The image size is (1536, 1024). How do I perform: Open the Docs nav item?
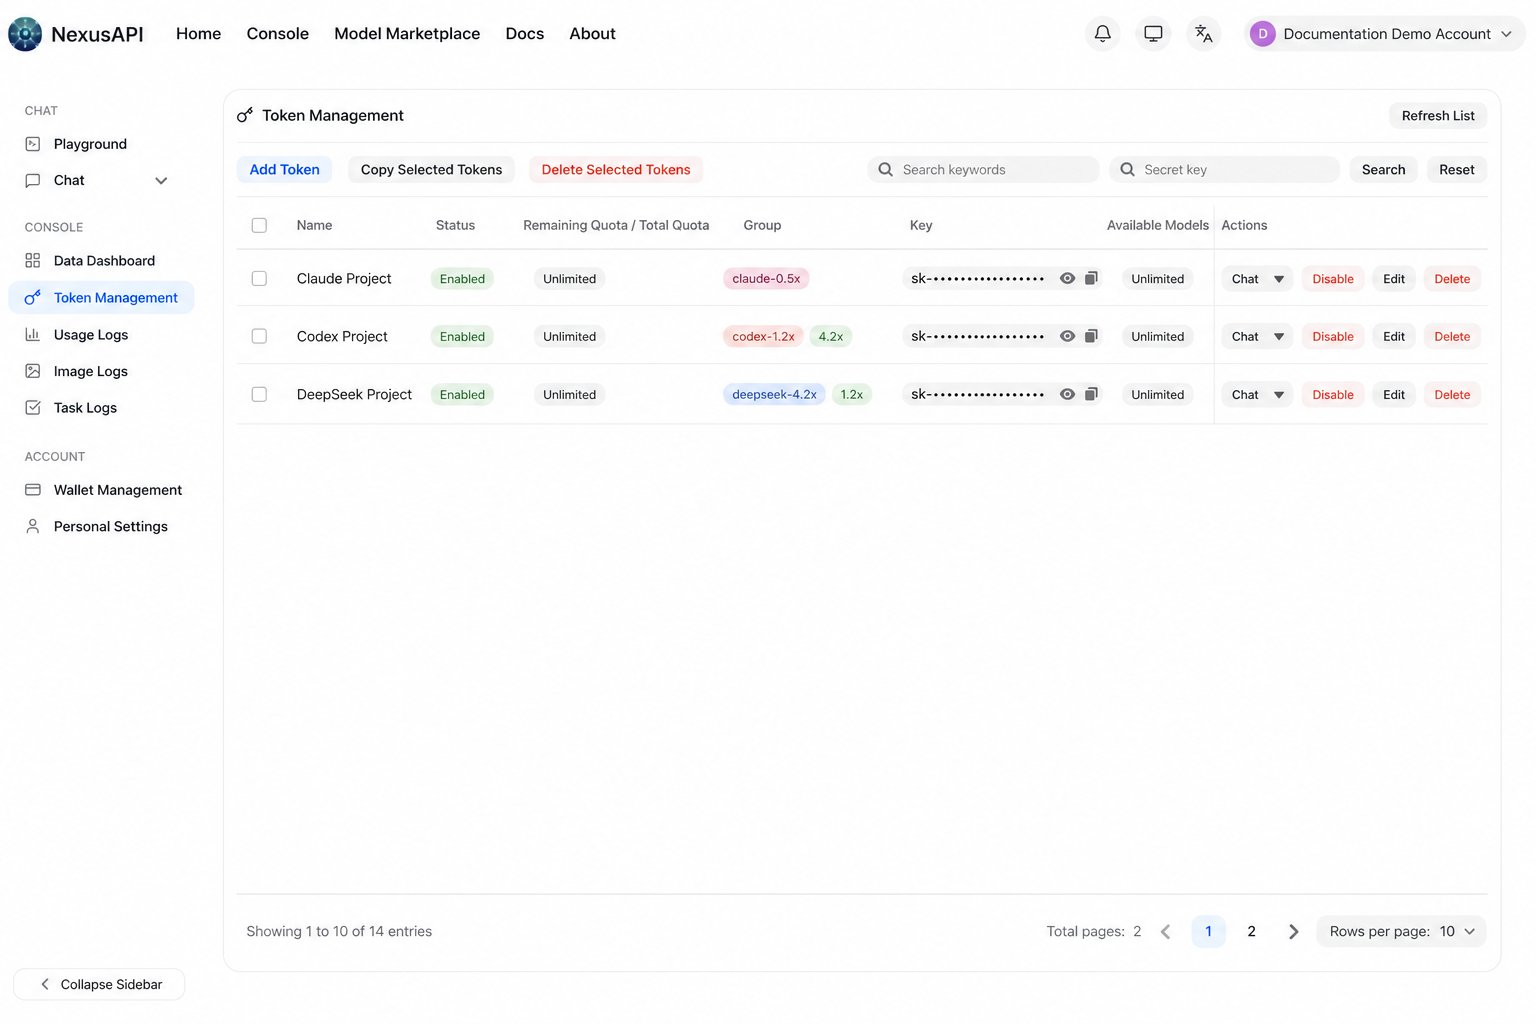[525, 34]
